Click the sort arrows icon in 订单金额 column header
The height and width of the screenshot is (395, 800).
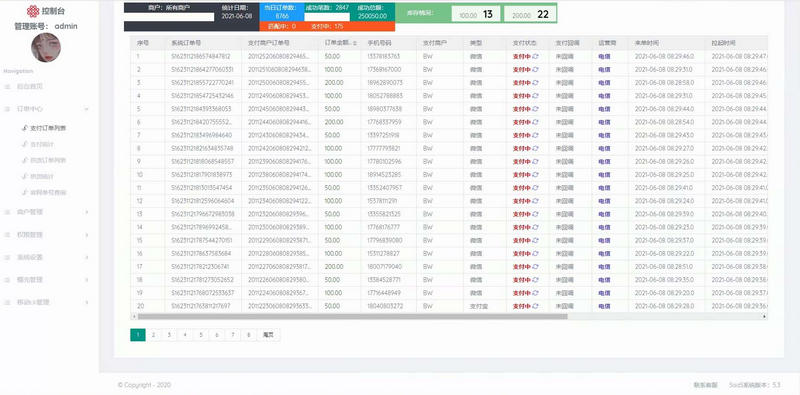(355, 43)
